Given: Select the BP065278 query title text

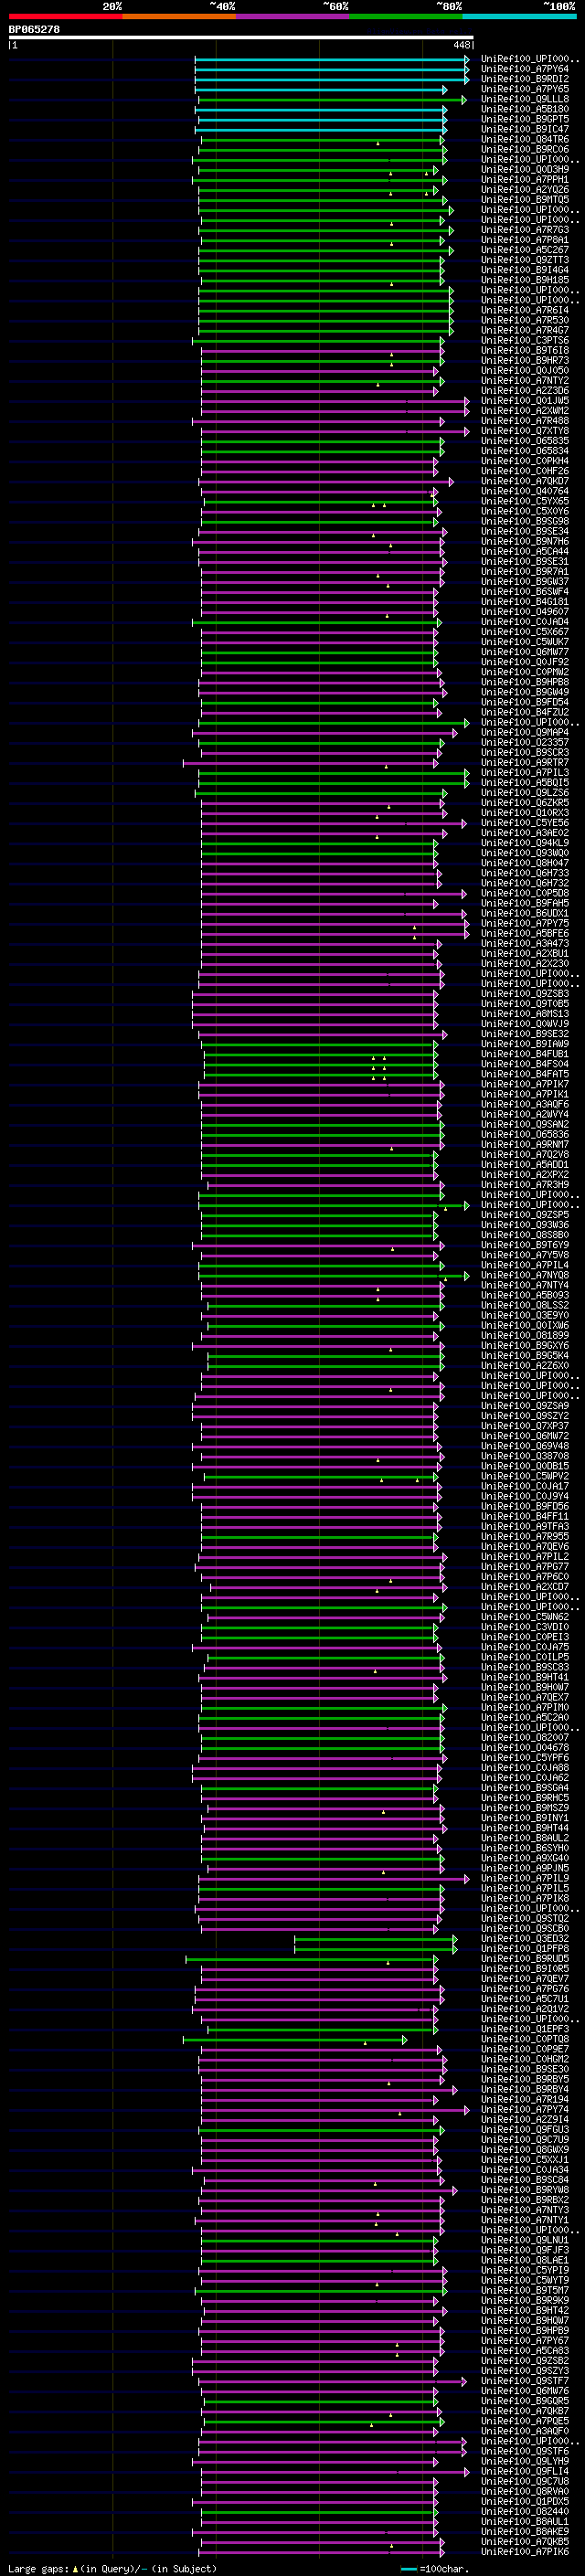Looking at the screenshot, I should (34, 29).
